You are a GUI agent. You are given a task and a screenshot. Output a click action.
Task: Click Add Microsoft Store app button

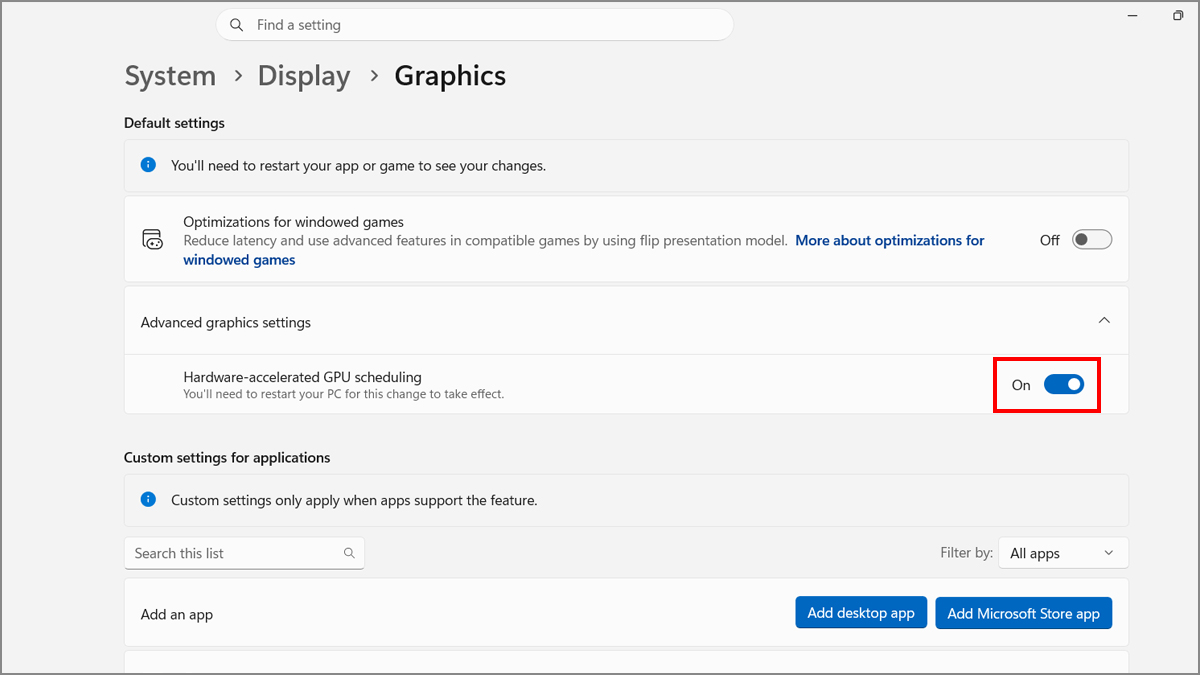(x=1024, y=613)
